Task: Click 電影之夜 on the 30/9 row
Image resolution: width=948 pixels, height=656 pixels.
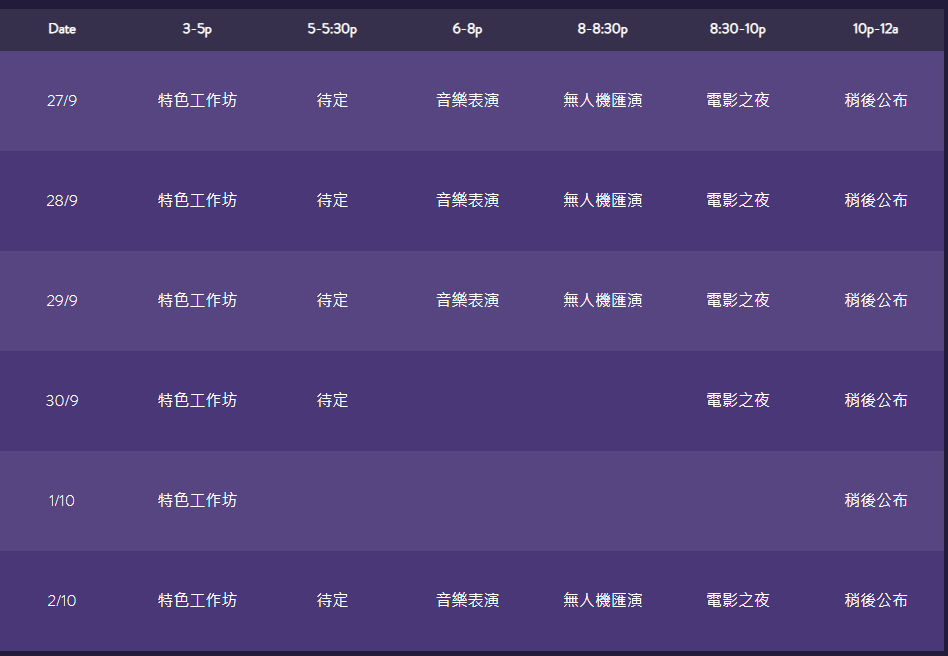Action: [x=737, y=400]
